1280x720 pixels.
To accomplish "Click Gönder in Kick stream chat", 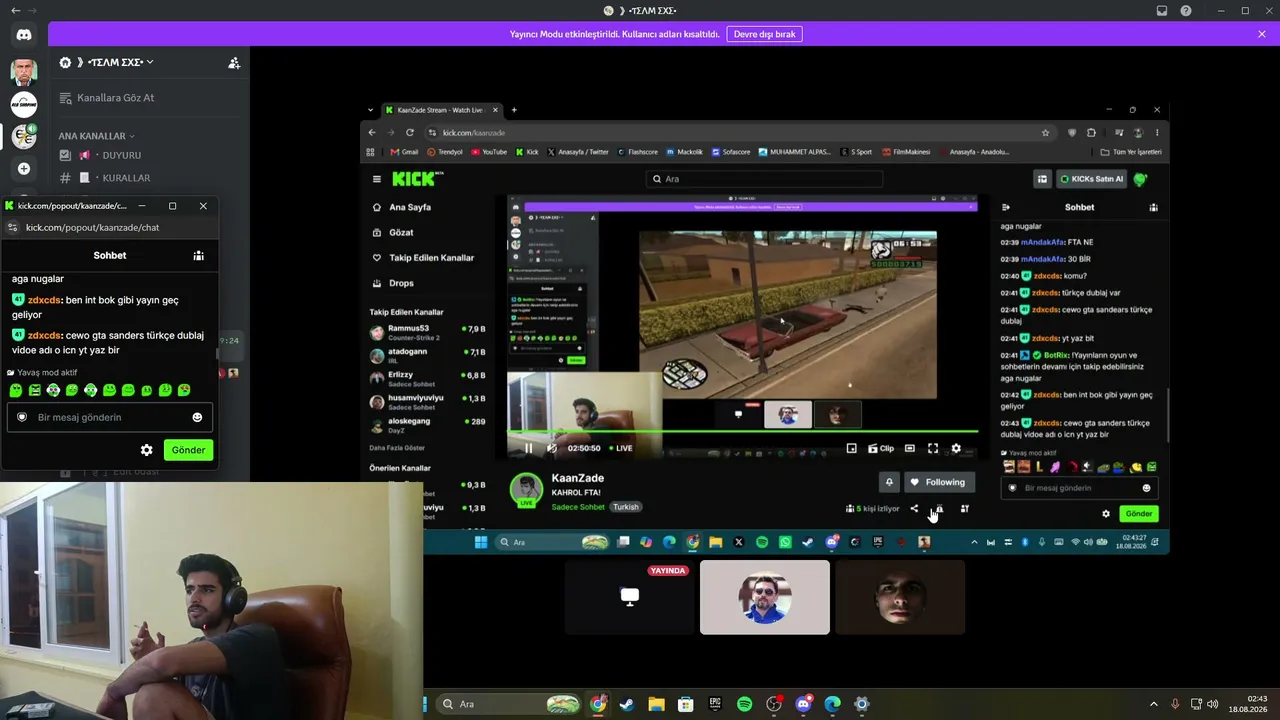I will [1139, 514].
